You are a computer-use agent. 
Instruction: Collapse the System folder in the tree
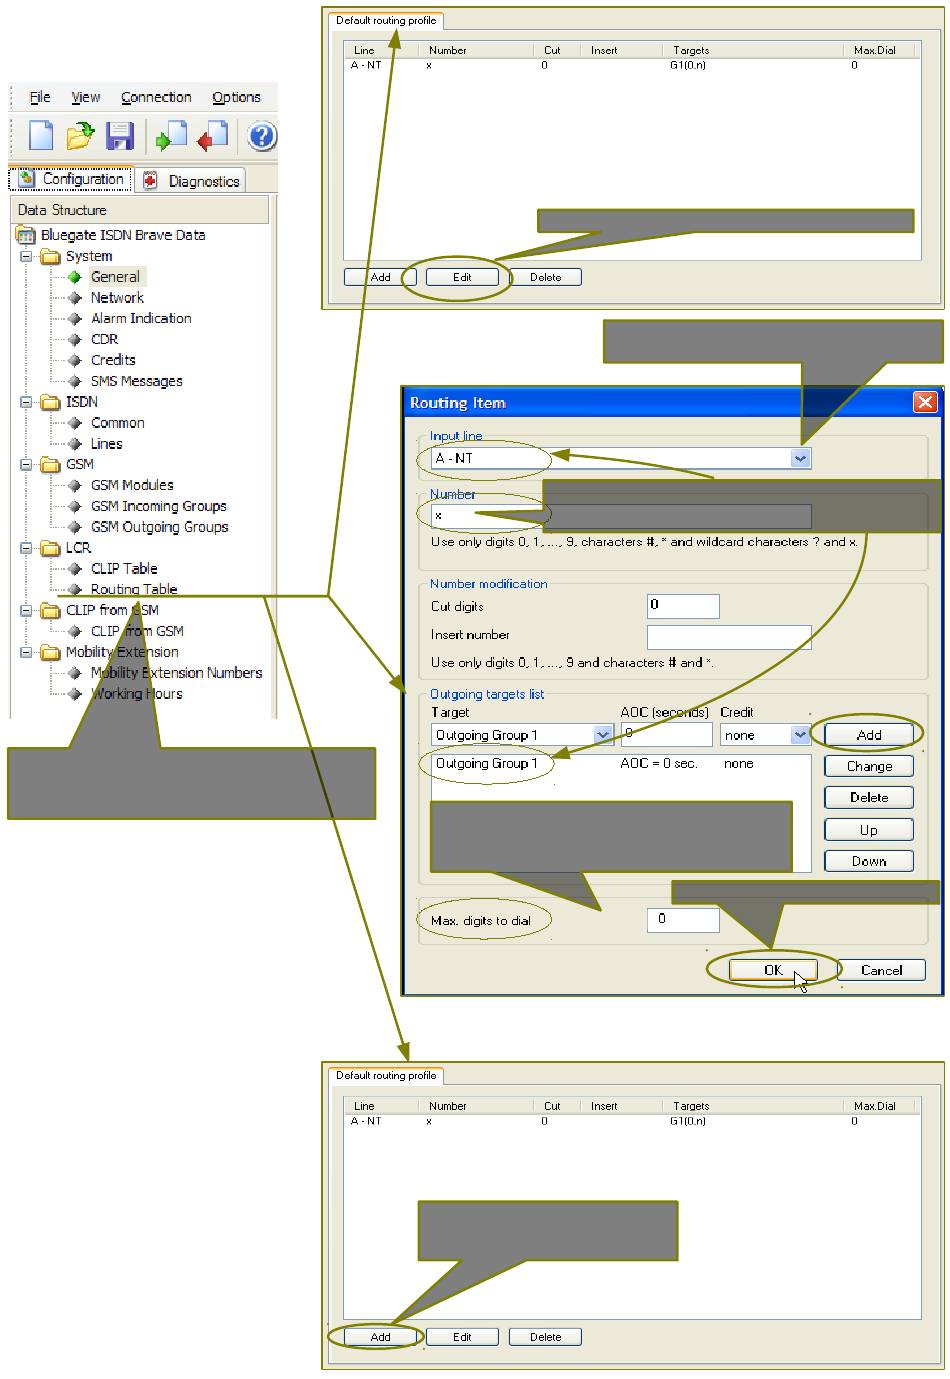pyautogui.click(x=26, y=256)
